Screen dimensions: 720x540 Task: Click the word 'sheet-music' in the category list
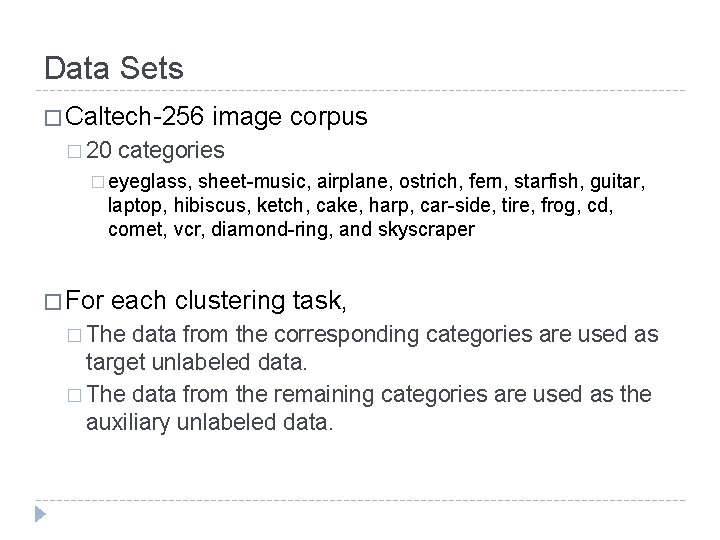pos(249,182)
